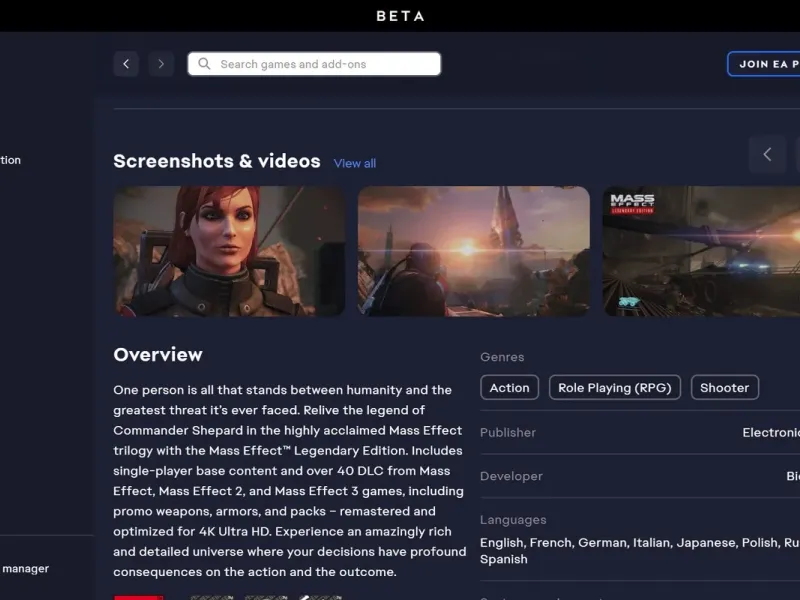The image size is (800, 600).
Task: Select the Shooter genre tag
Action: [x=724, y=388]
